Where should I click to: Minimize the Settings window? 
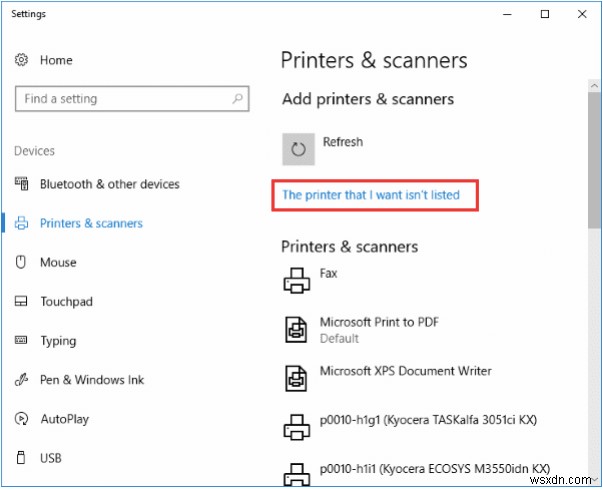pos(508,14)
